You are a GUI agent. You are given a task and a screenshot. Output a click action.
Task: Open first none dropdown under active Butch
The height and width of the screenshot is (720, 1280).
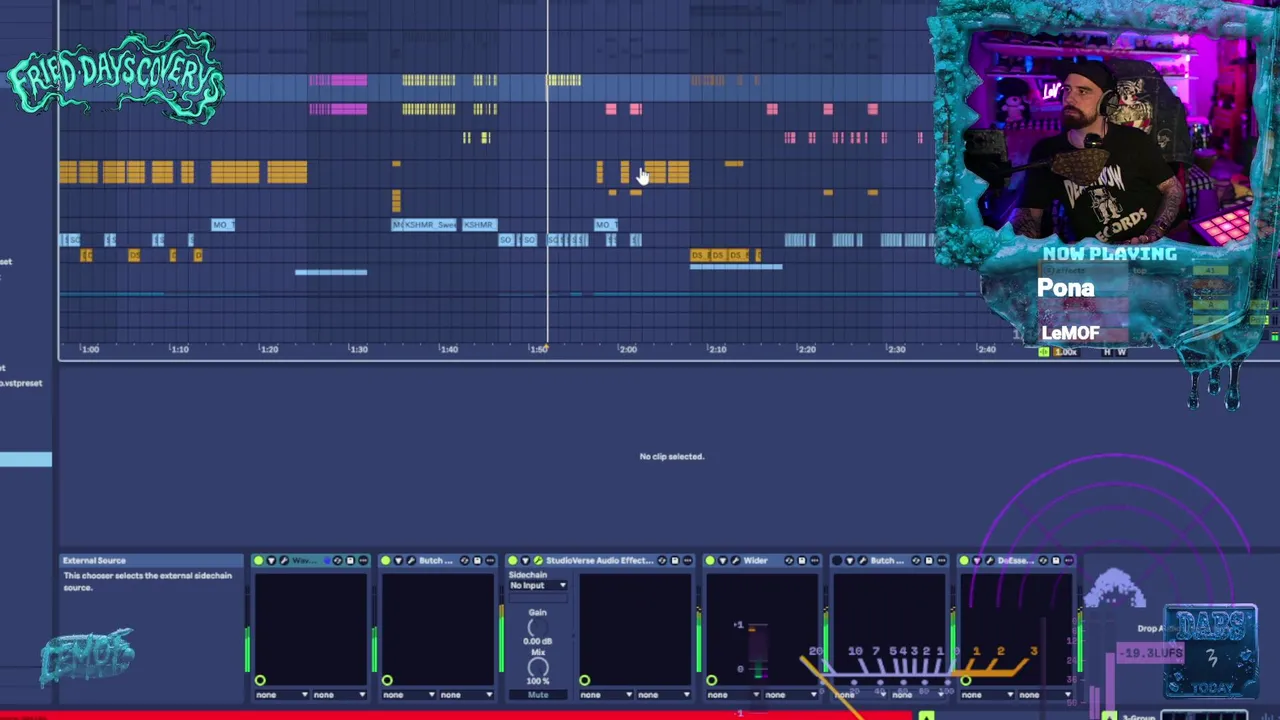408,694
